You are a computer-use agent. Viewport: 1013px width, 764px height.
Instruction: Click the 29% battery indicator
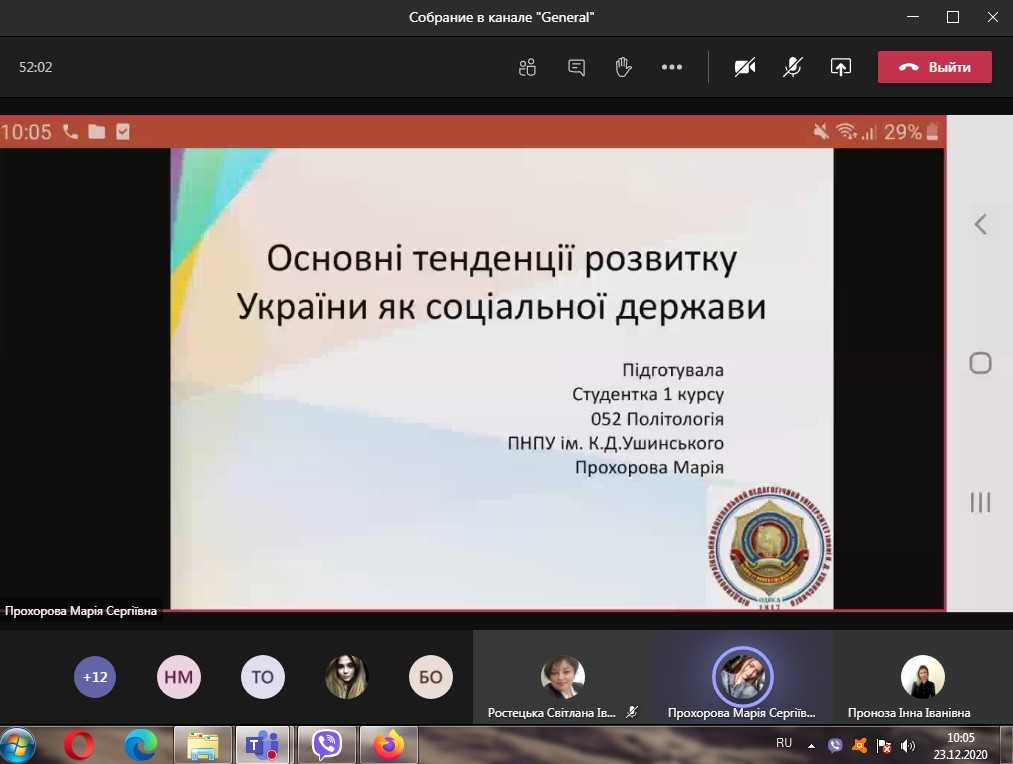[911, 132]
